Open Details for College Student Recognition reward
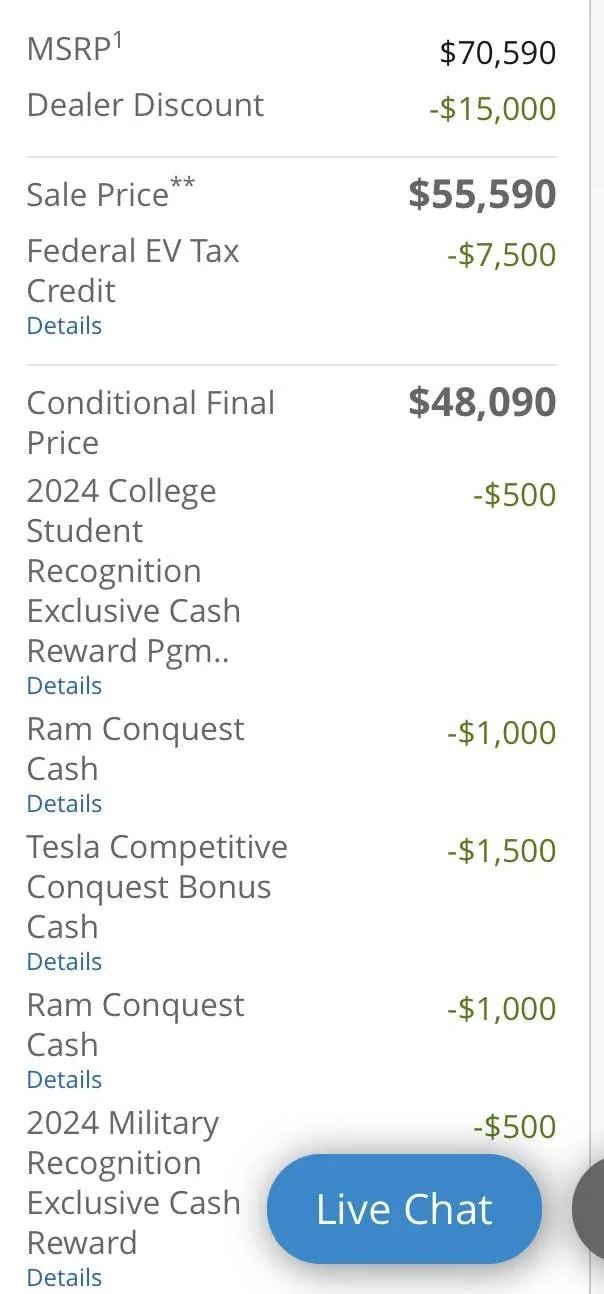Viewport: 604px width, 1294px height. (64, 686)
